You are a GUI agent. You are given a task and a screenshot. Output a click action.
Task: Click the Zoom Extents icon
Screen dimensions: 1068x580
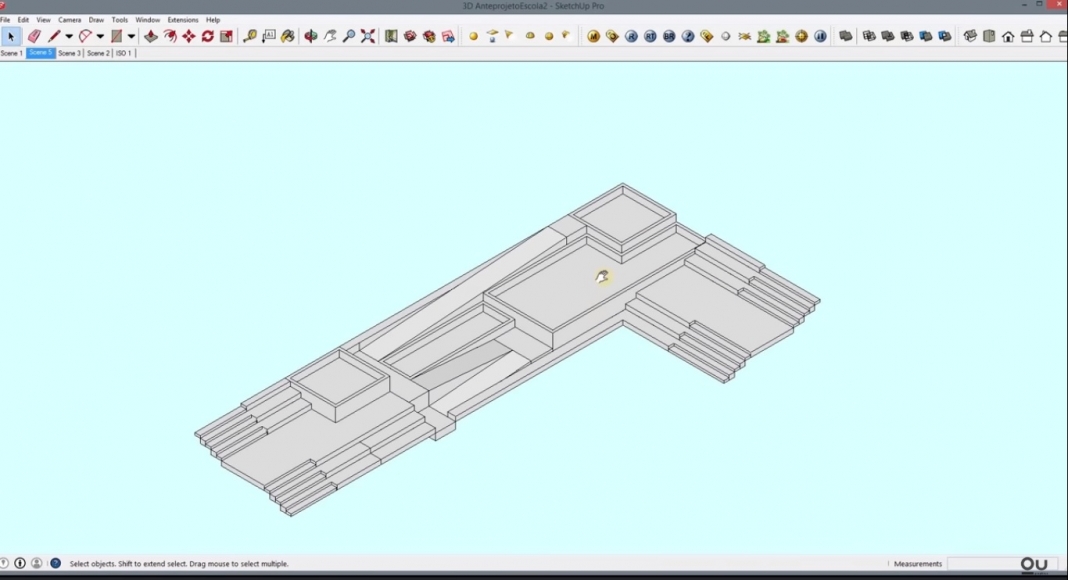click(367, 36)
